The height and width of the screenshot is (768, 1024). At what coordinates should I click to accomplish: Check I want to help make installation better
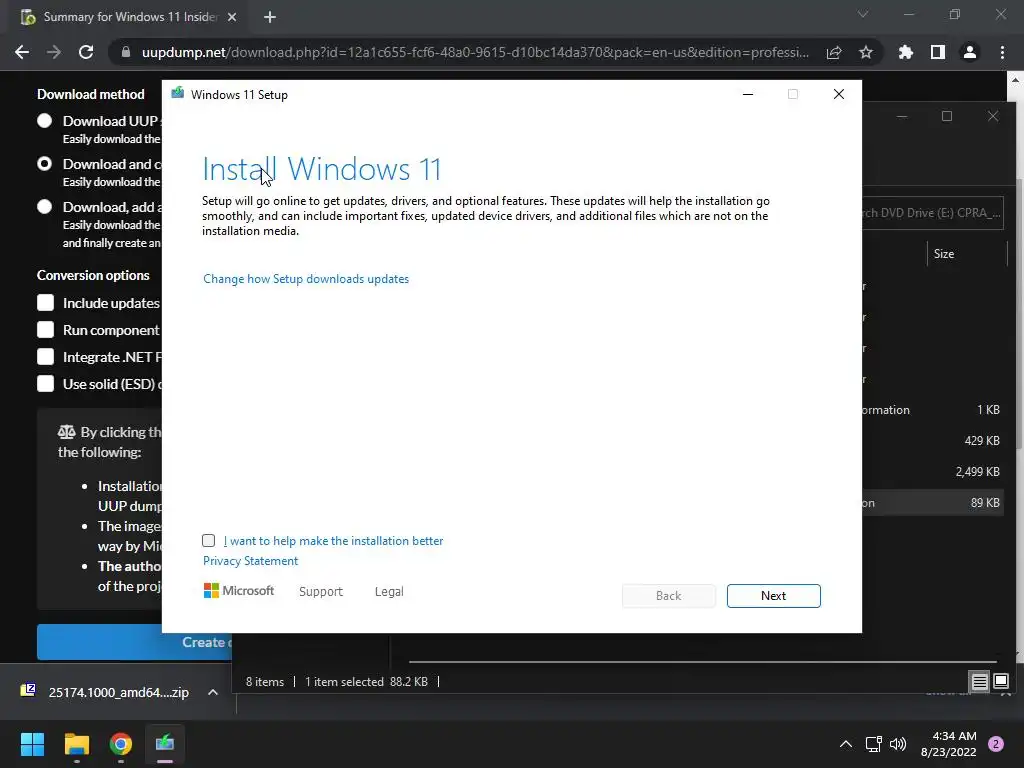point(208,540)
